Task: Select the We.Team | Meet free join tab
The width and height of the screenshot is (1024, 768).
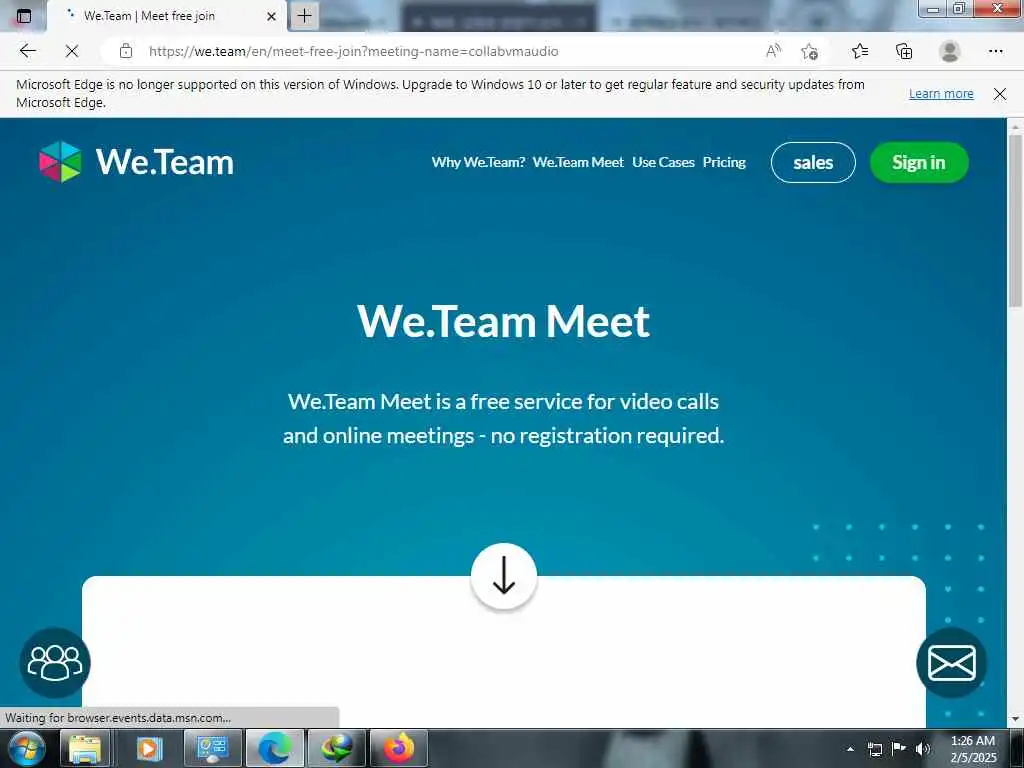Action: 167,16
